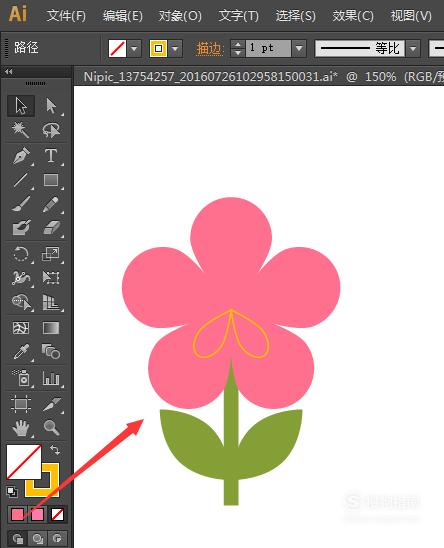The image size is (444, 548).
Task: Pick the Line Segment tool
Action: click(x=21, y=180)
